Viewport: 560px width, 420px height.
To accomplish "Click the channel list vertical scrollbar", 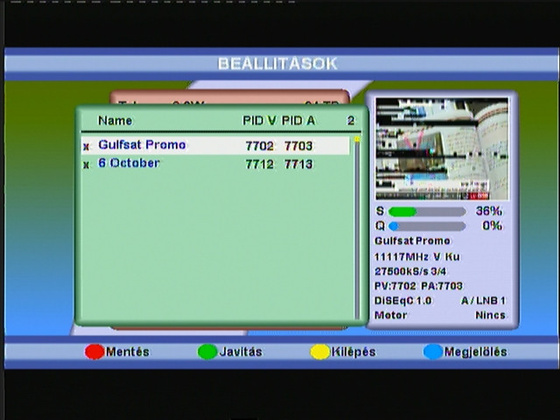I will point(357,228).
